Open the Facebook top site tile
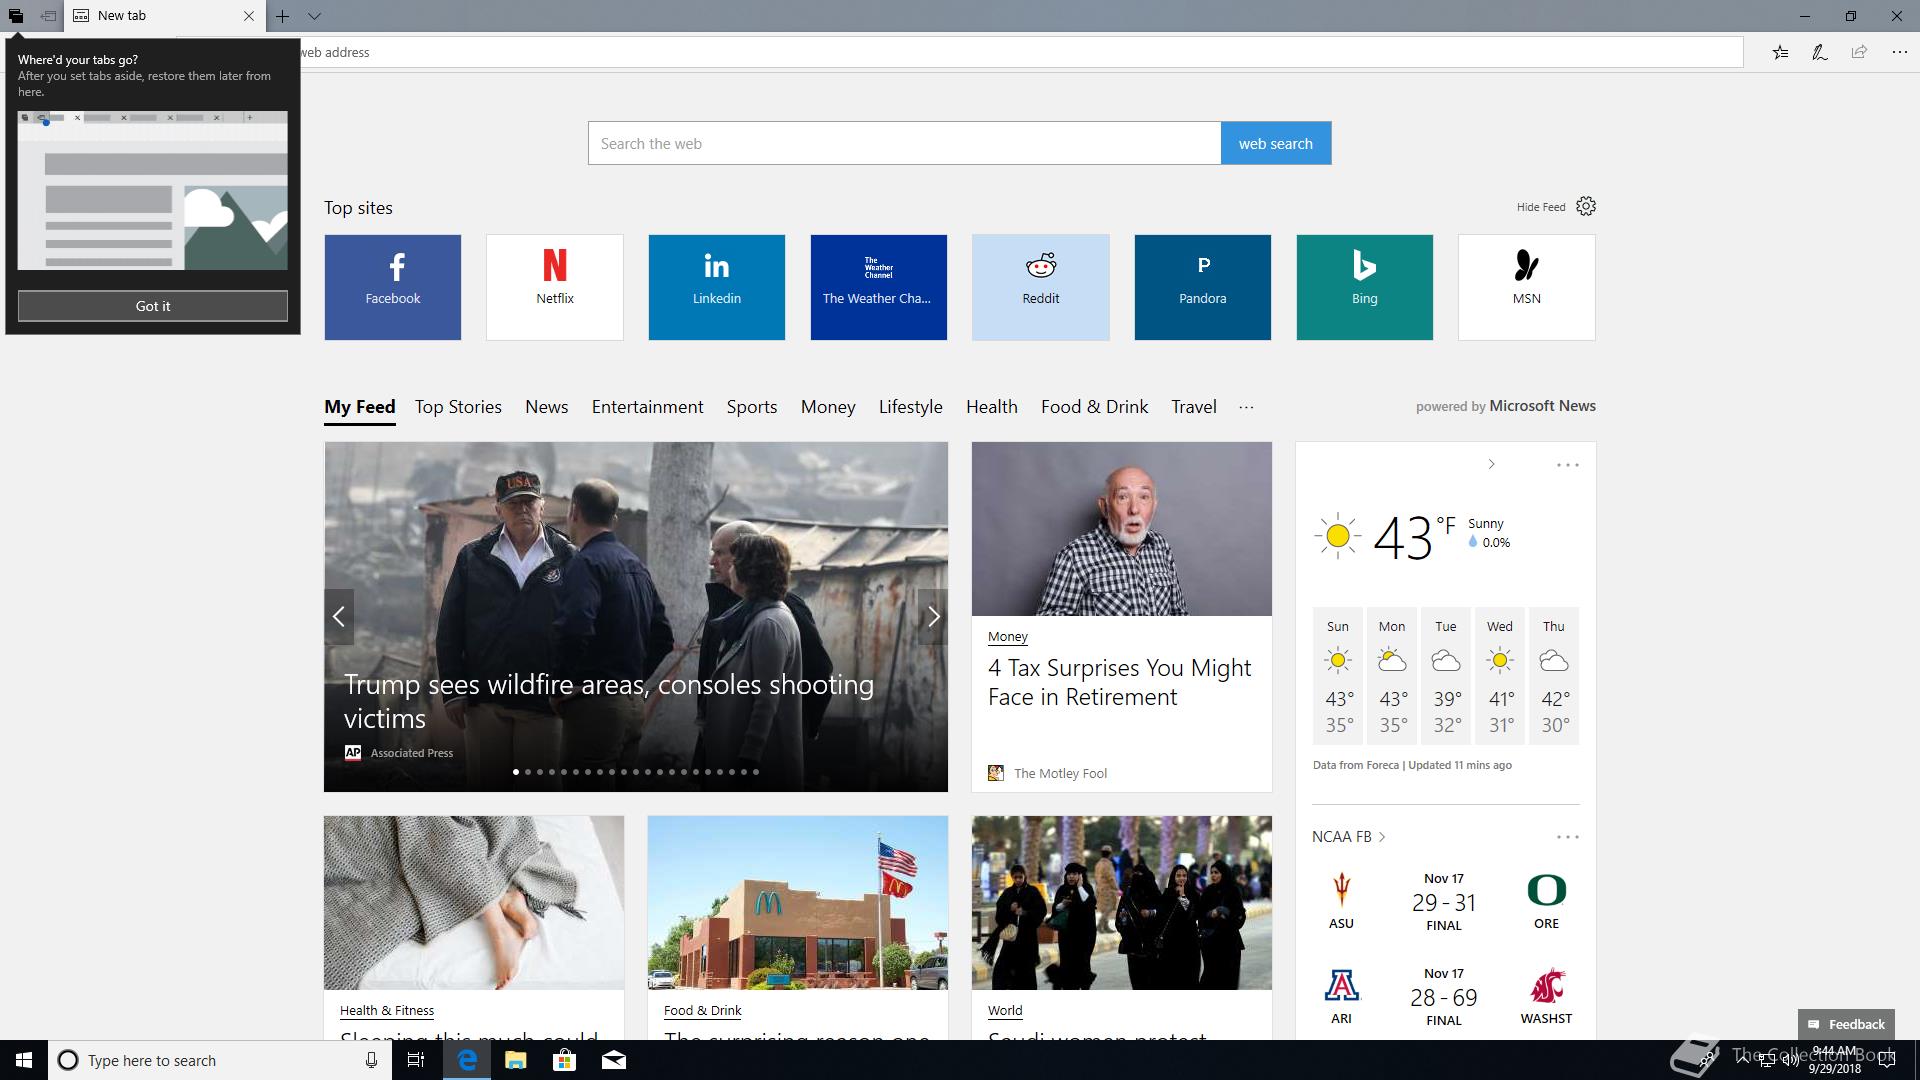The image size is (1920, 1080). point(393,287)
